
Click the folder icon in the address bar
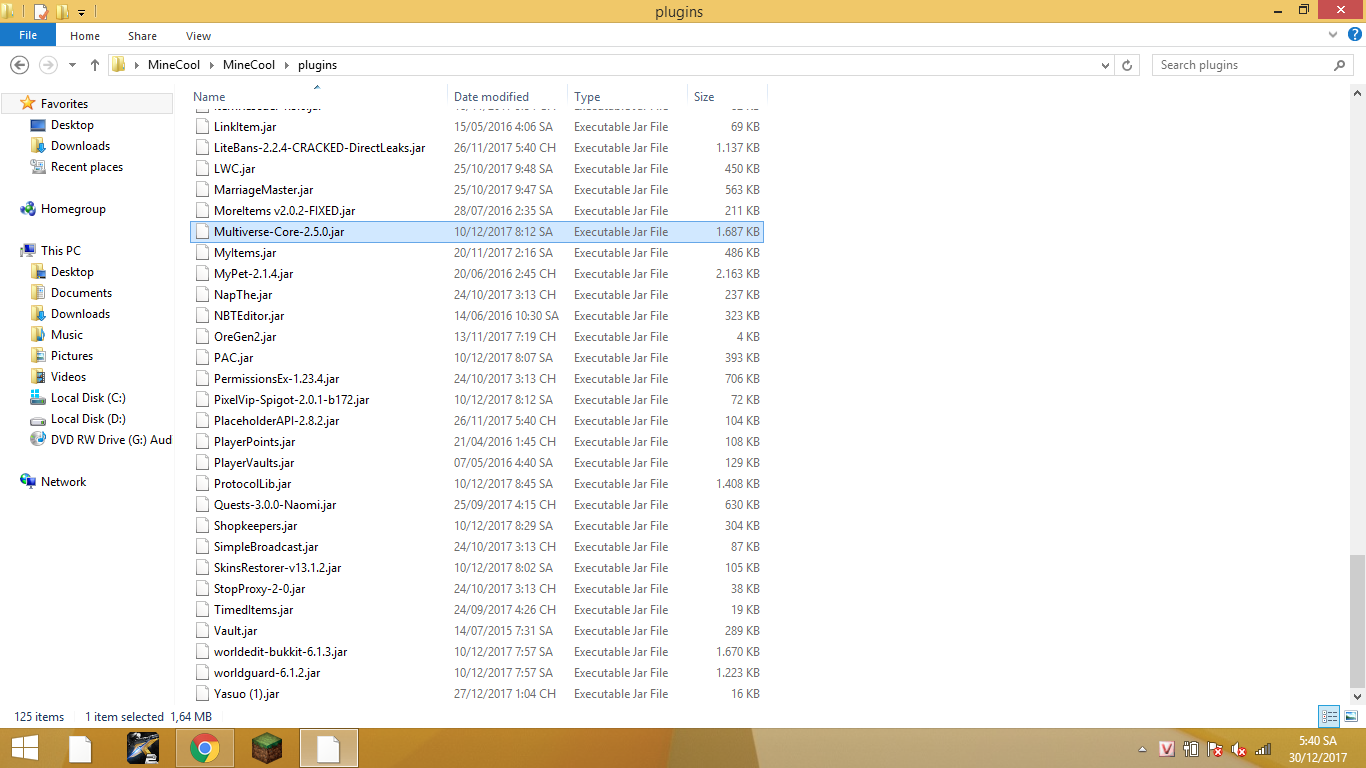(x=119, y=65)
